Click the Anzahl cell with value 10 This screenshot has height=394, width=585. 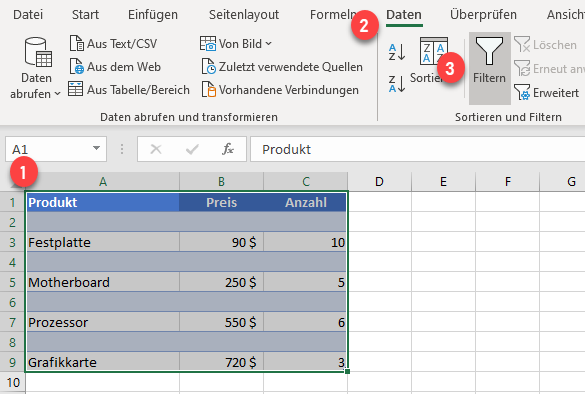[x=306, y=242]
